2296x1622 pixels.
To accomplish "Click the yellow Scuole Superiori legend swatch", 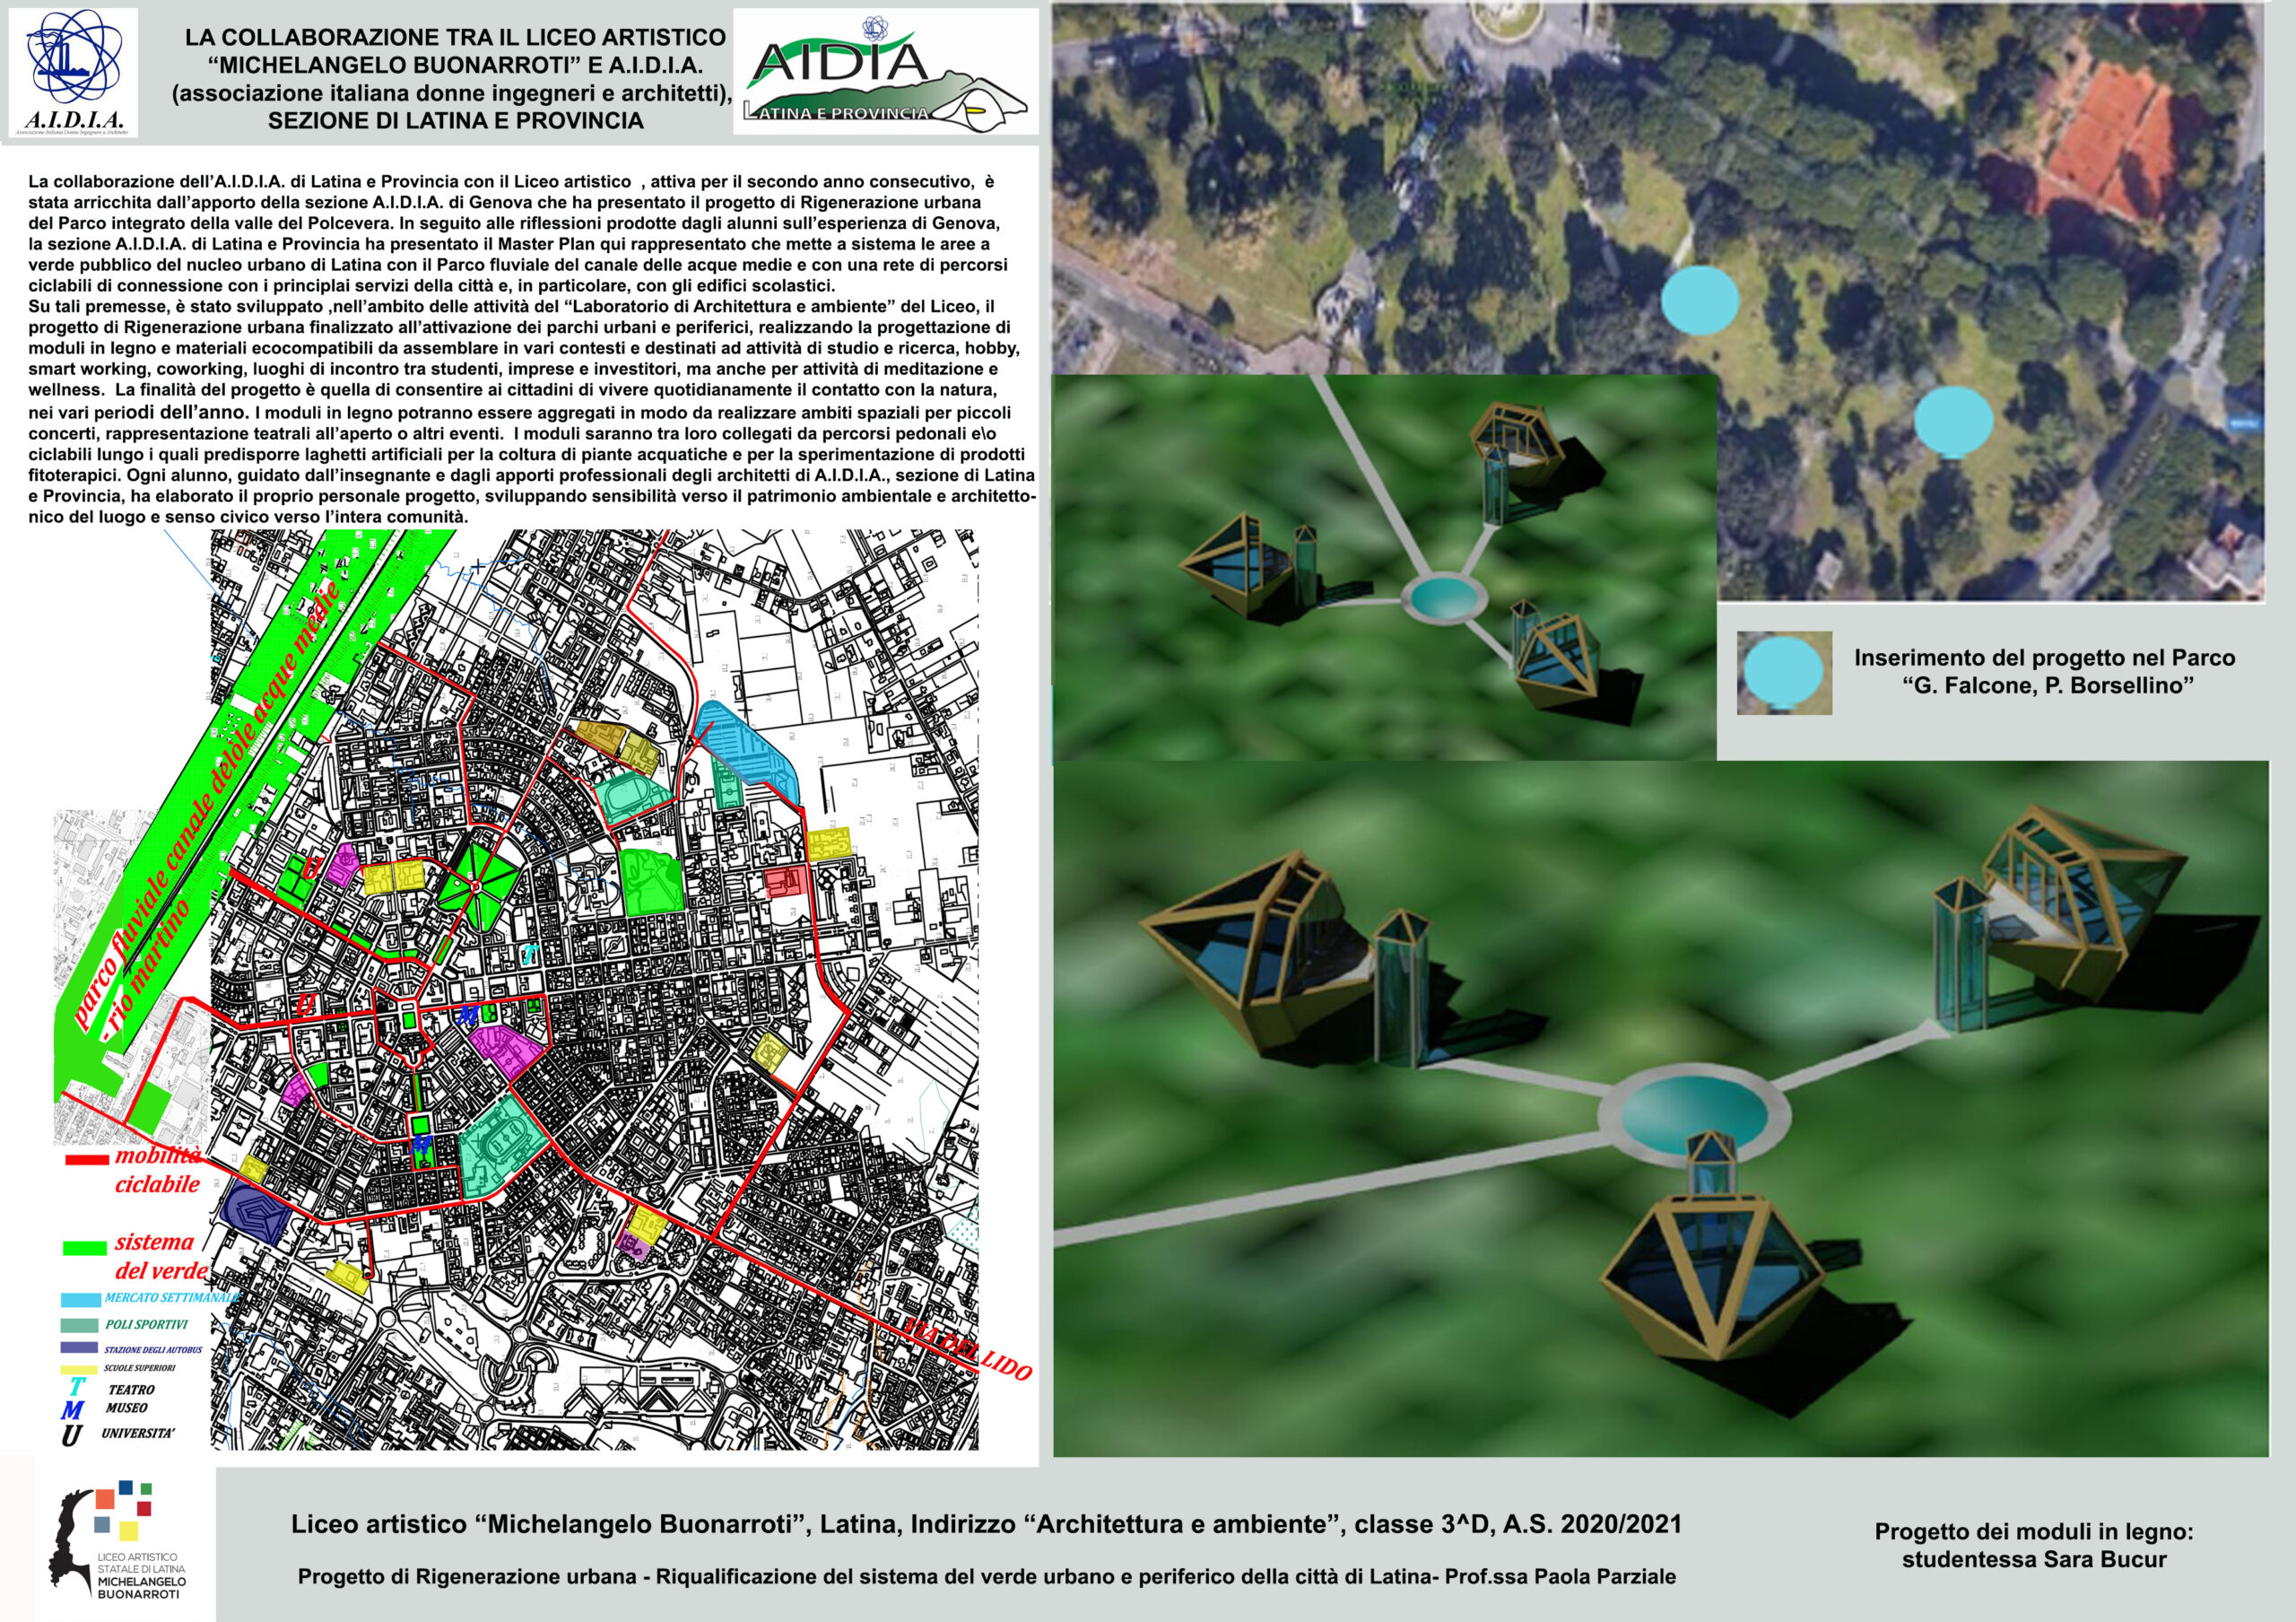I will point(80,1368).
